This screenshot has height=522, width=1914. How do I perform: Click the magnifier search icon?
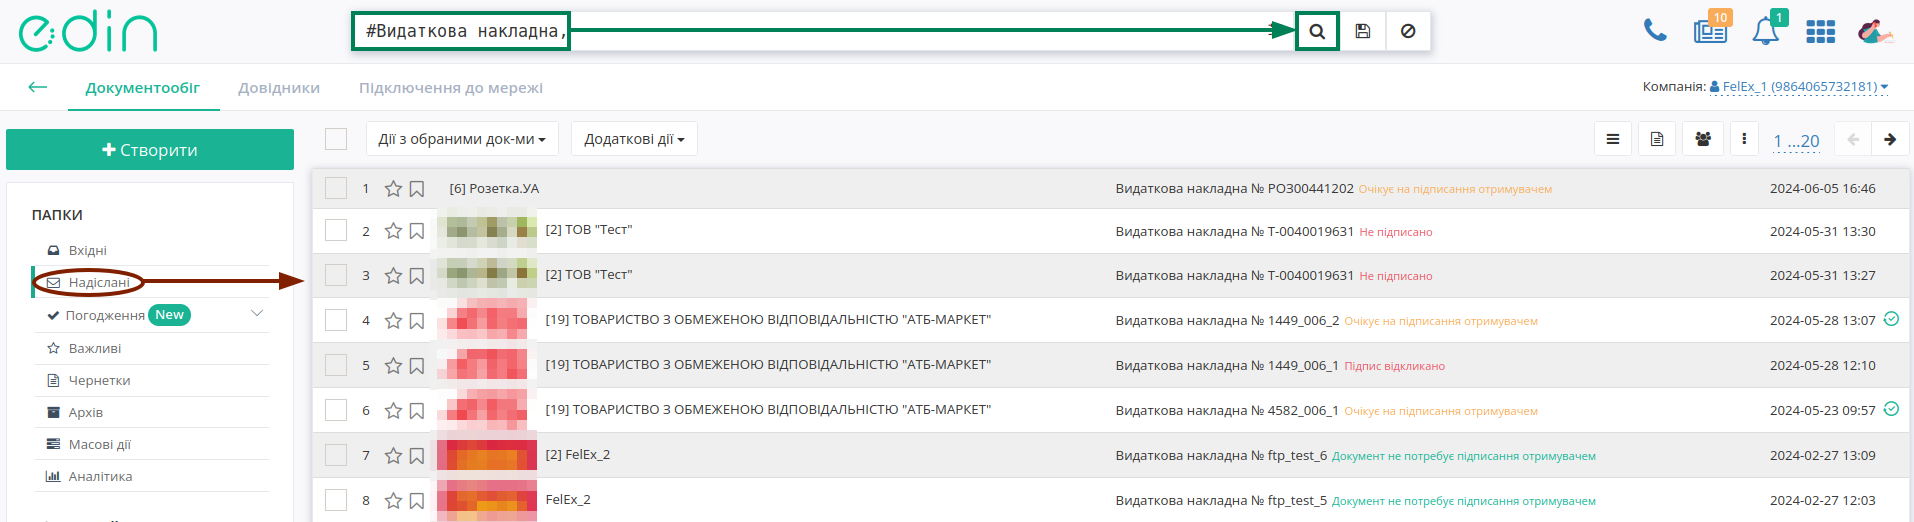click(1317, 31)
